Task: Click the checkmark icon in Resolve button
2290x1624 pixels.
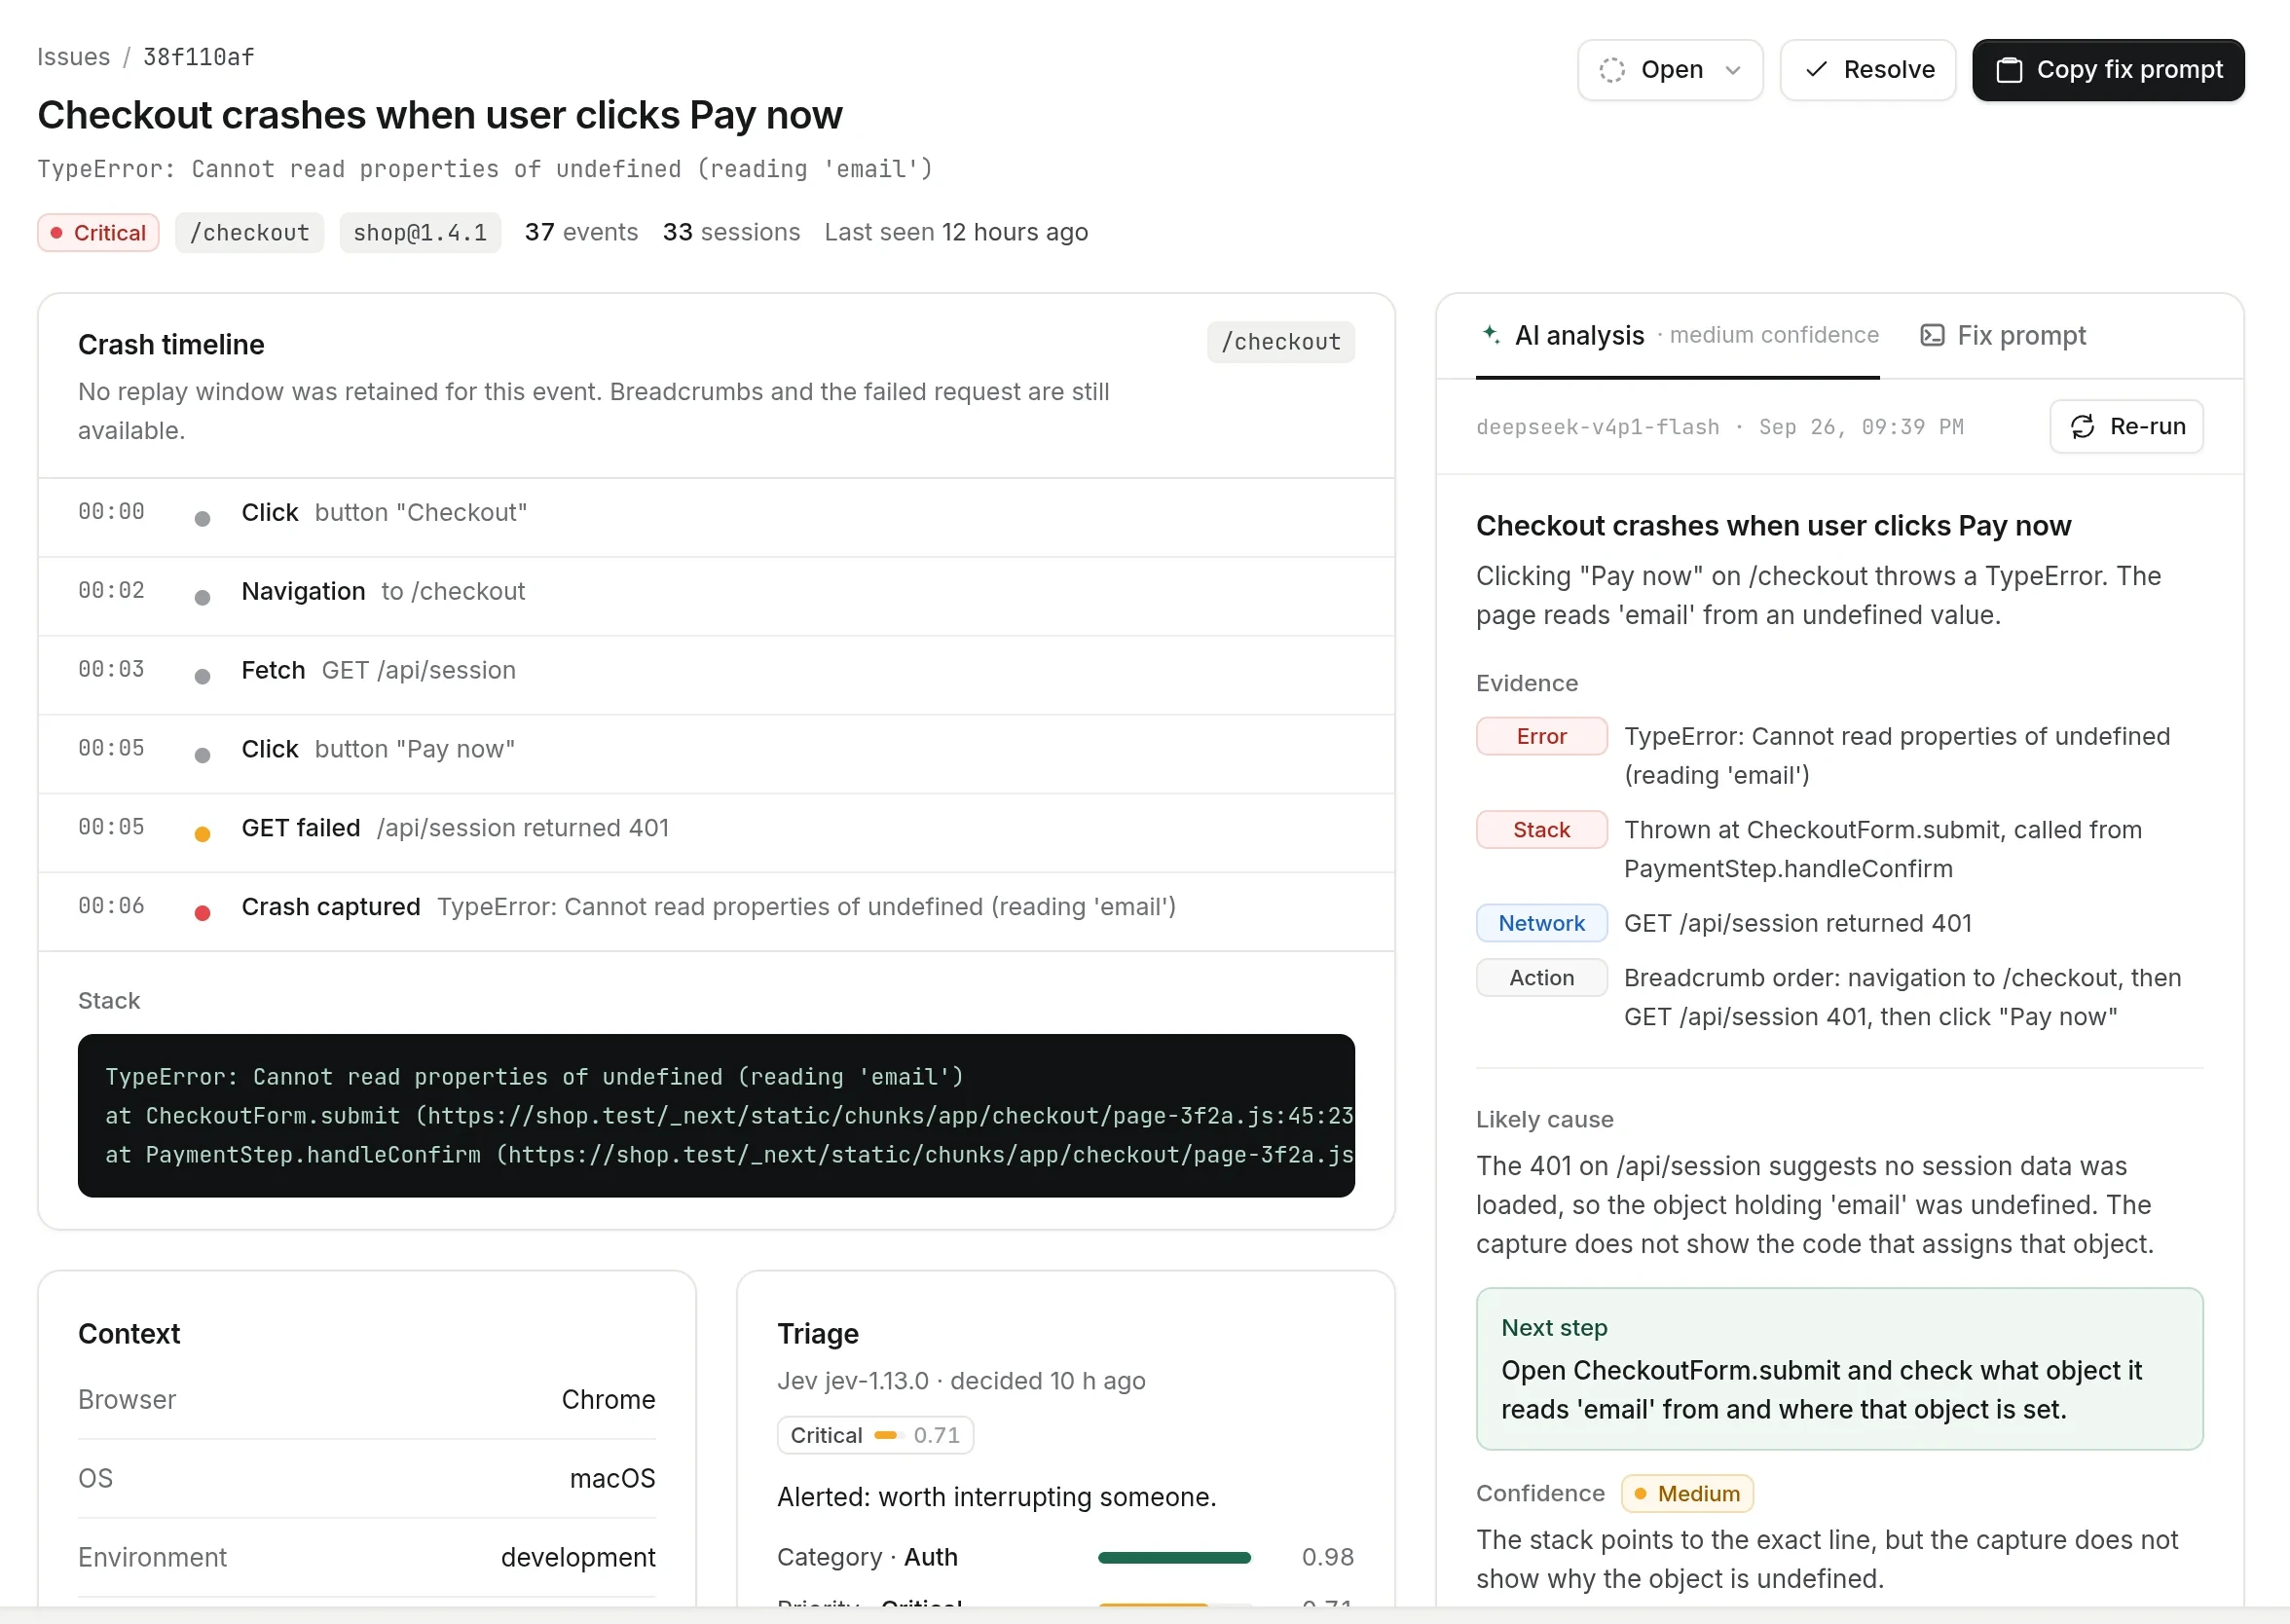Action: tap(1816, 70)
